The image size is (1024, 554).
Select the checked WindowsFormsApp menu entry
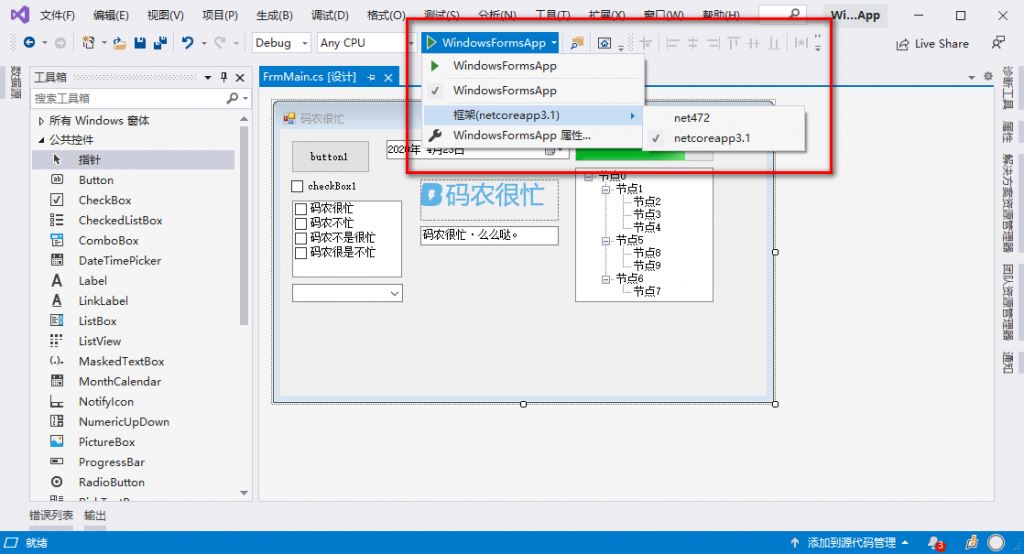(x=534, y=90)
